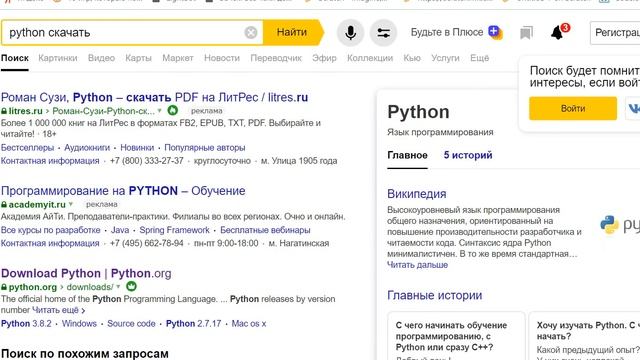Click the yellow Найти search button
This screenshot has width=640, height=360.
292,32
